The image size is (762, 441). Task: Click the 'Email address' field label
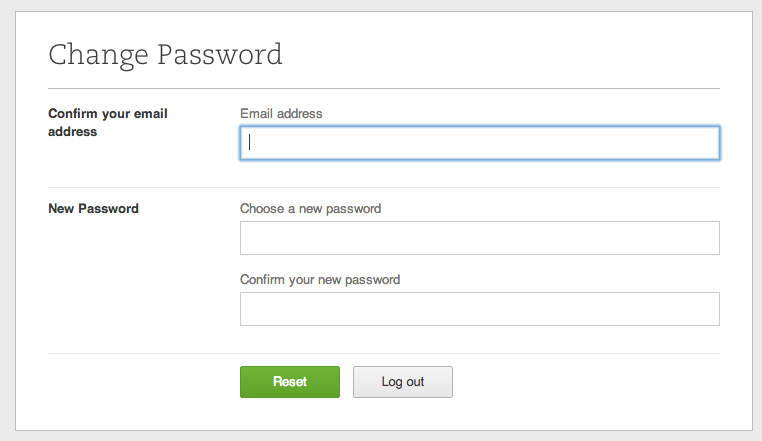tap(281, 114)
